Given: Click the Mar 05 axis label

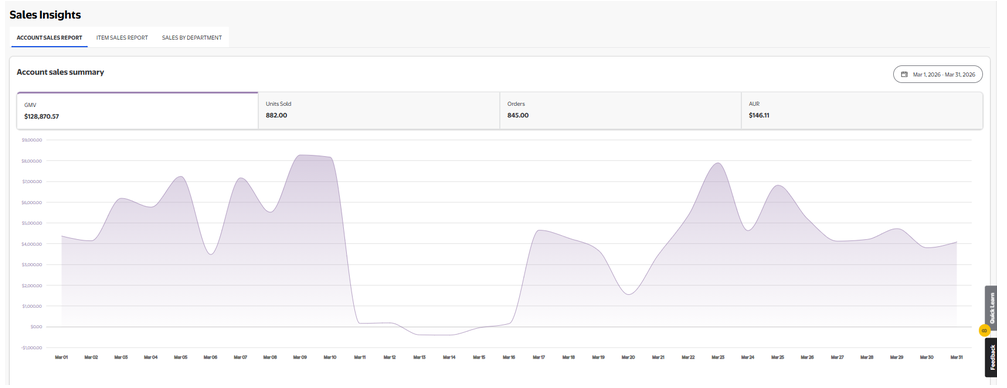Looking at the screenshot, I should tap(180, 357).
